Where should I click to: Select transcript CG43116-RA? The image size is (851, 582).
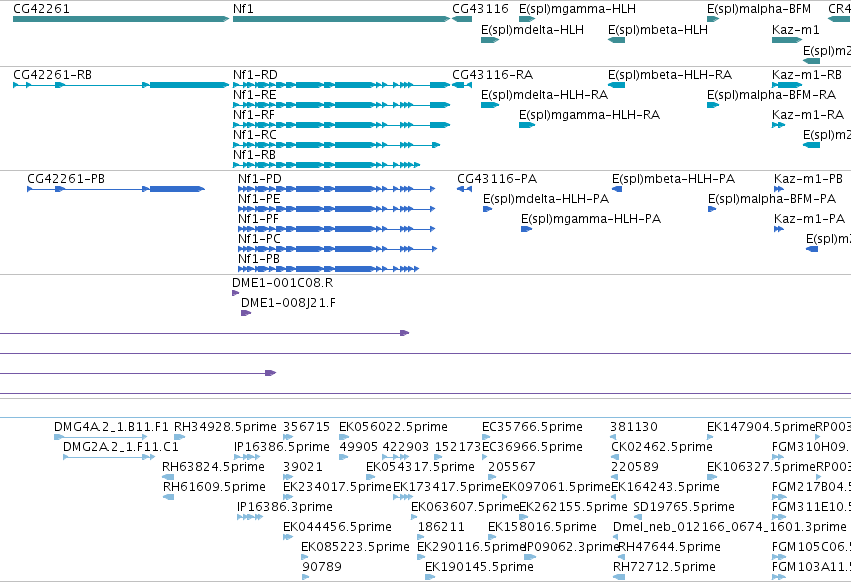coord(462,85)
